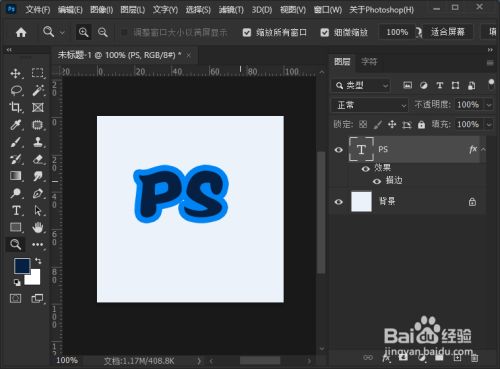Hide the PS text layer
The image size is (500, 369).
tap(339, 150)
